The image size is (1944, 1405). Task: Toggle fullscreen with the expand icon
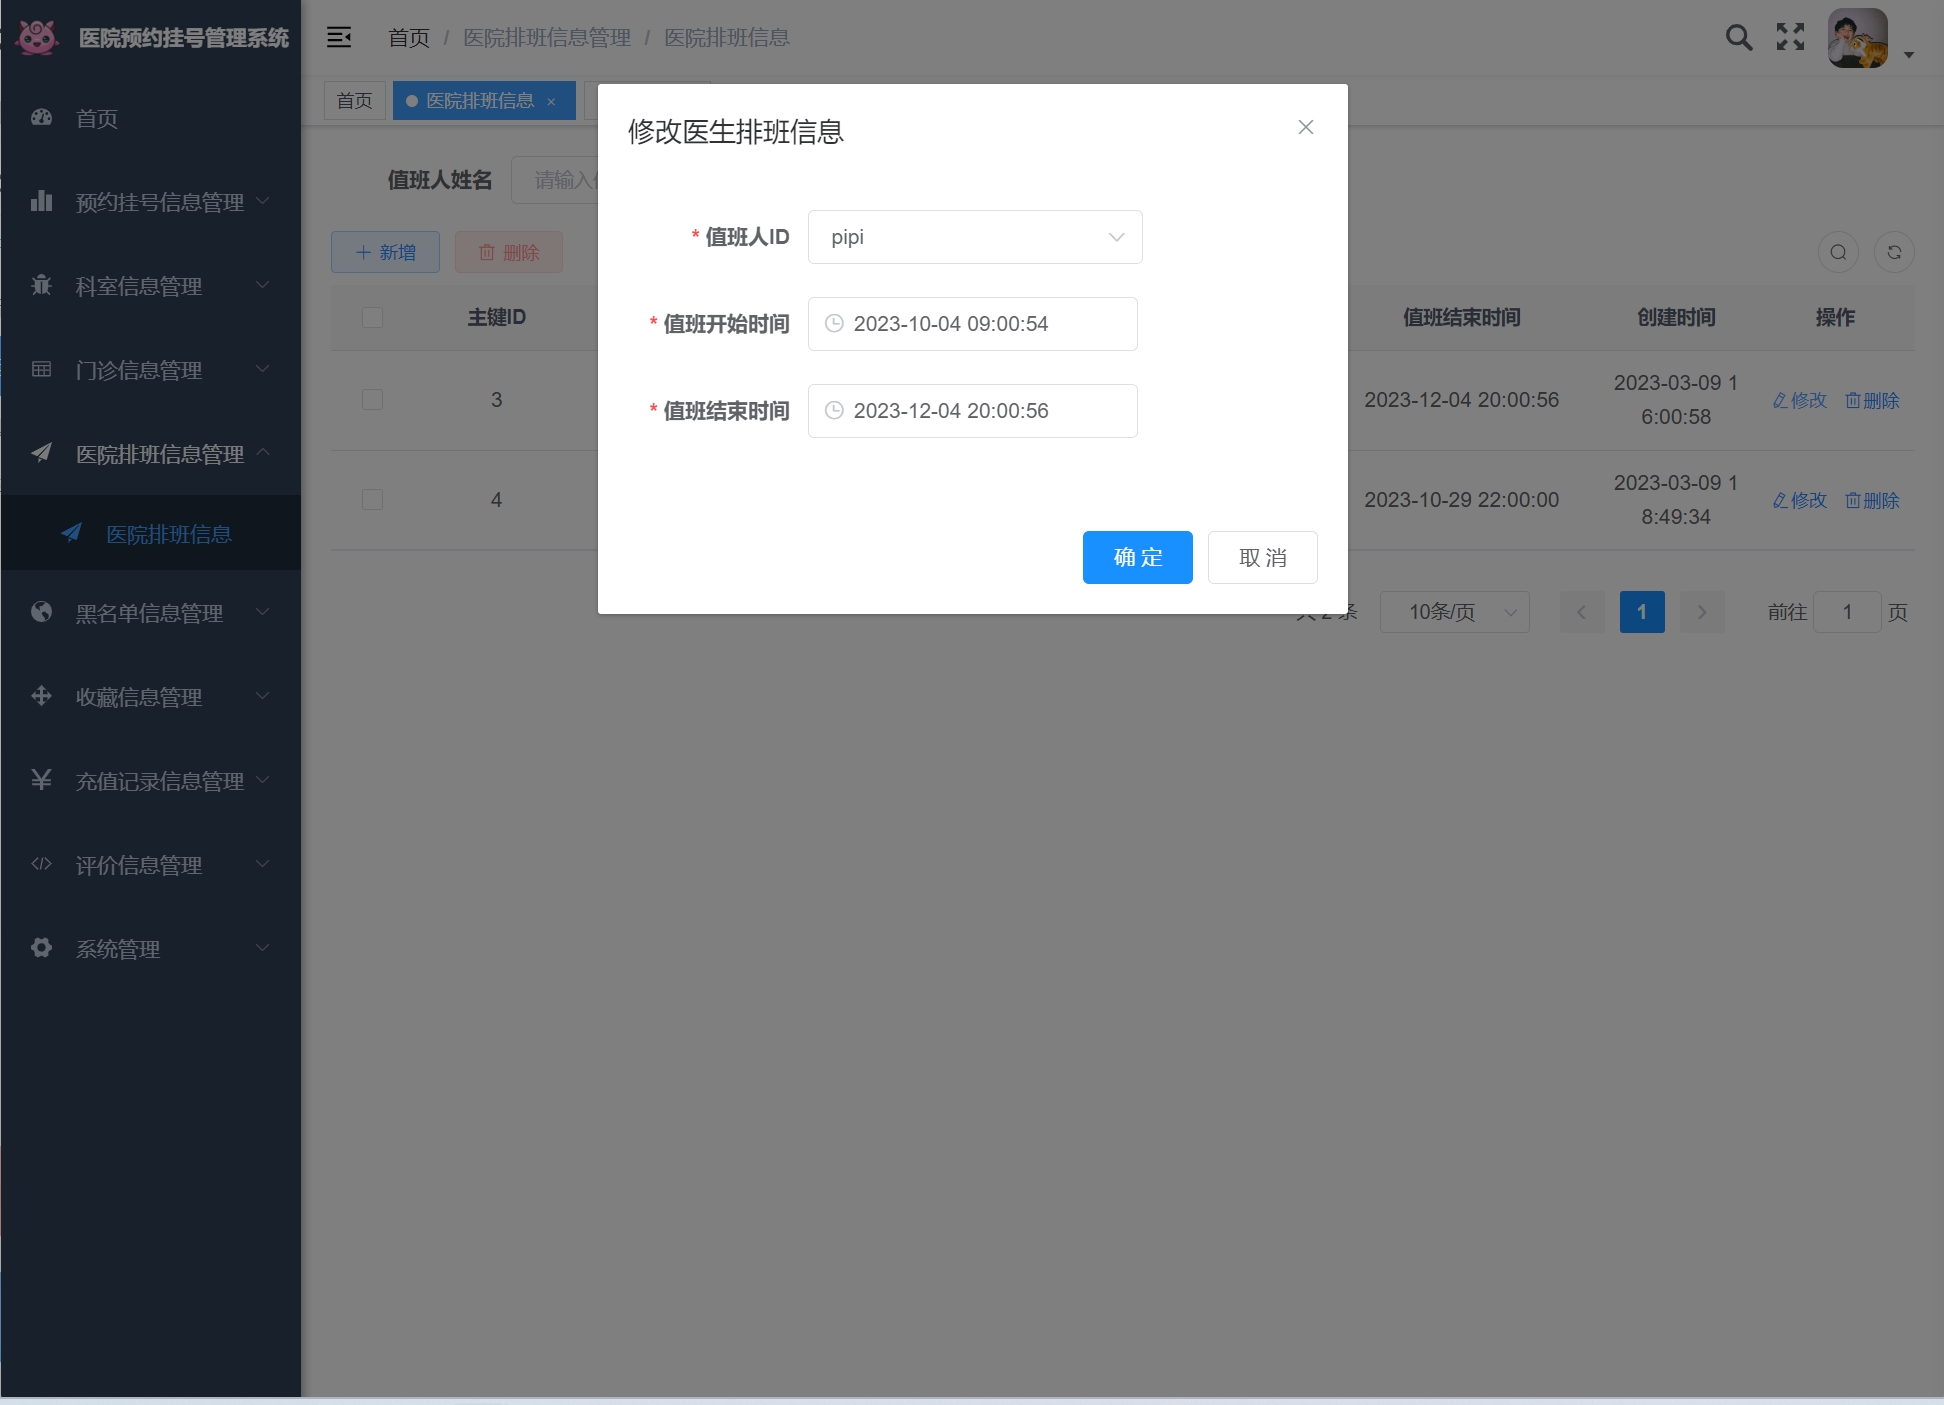pos(1790,38)
